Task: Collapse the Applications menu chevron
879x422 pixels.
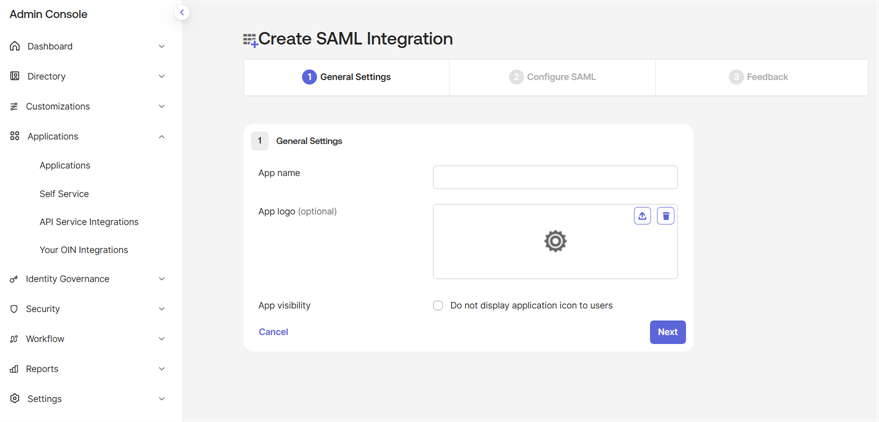Action: (x=161, y=136)
